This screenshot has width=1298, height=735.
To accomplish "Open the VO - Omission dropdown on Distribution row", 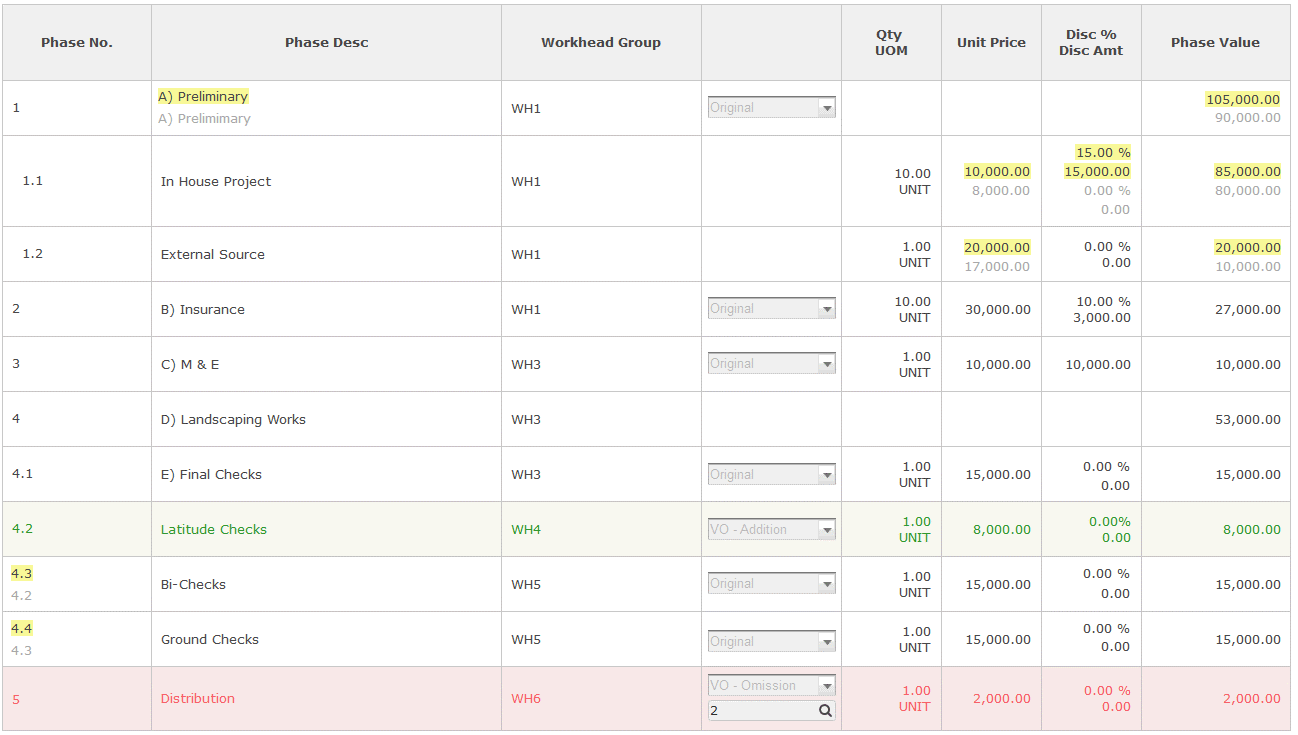I will (770, 685).
